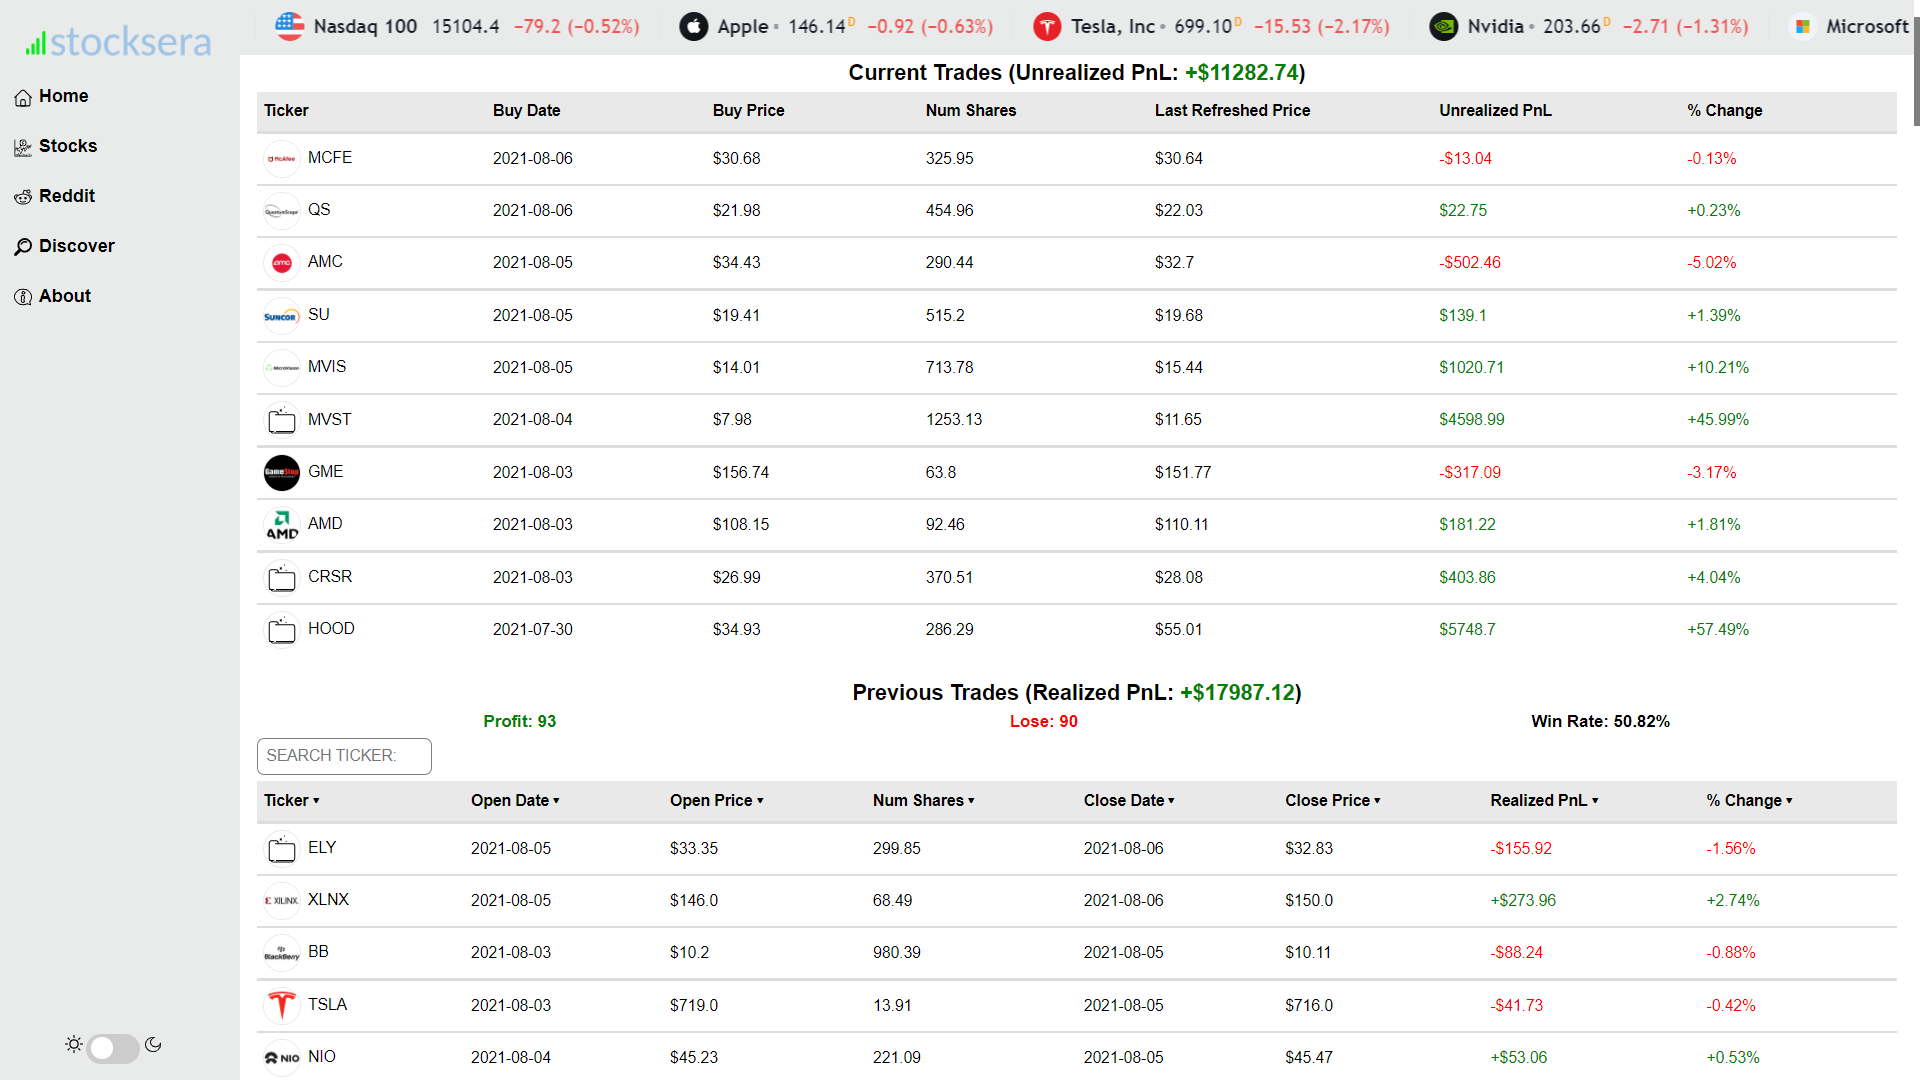Click the sun light theme icon
Image resolution: width=1920 pixels, height=1080 pixels.
pos(74,1045)
